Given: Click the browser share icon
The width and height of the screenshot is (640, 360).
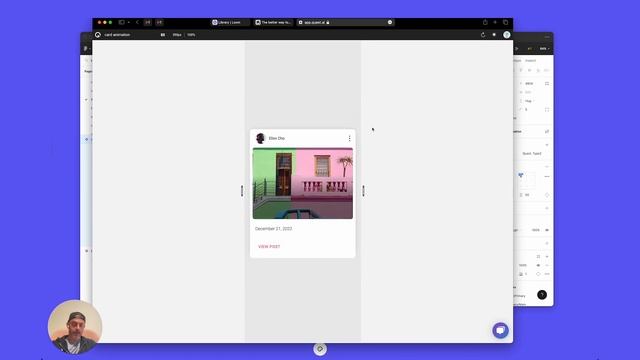Looking at the screenshot, I should (485, 22).
